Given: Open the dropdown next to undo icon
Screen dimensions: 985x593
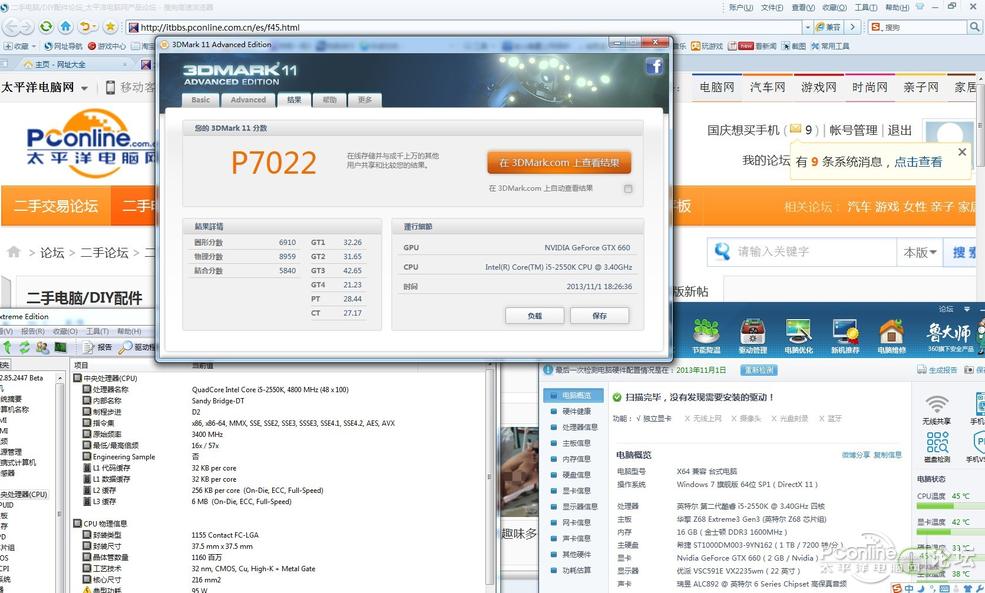Looking at the screenshot, I should coord(95,27).
